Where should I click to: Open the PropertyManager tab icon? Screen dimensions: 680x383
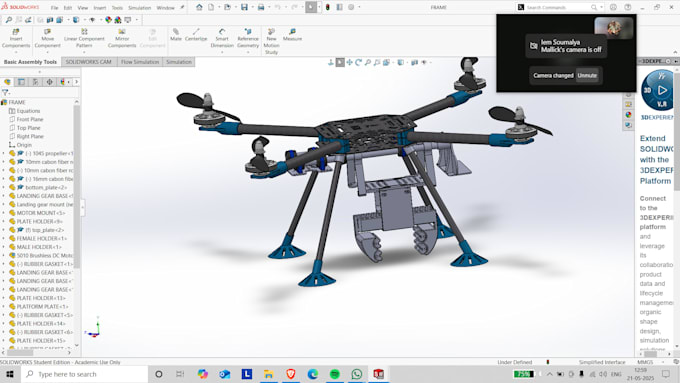tap(21, 82)
